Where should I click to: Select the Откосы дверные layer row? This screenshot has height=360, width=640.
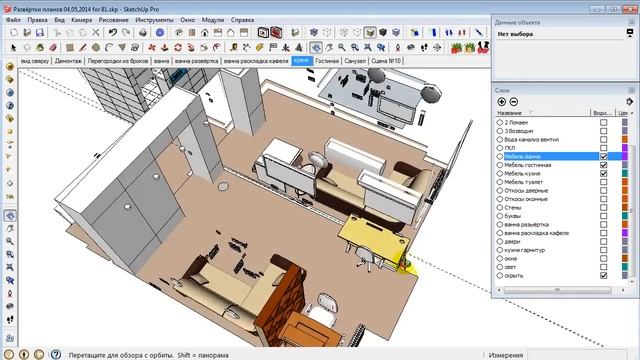561,190
